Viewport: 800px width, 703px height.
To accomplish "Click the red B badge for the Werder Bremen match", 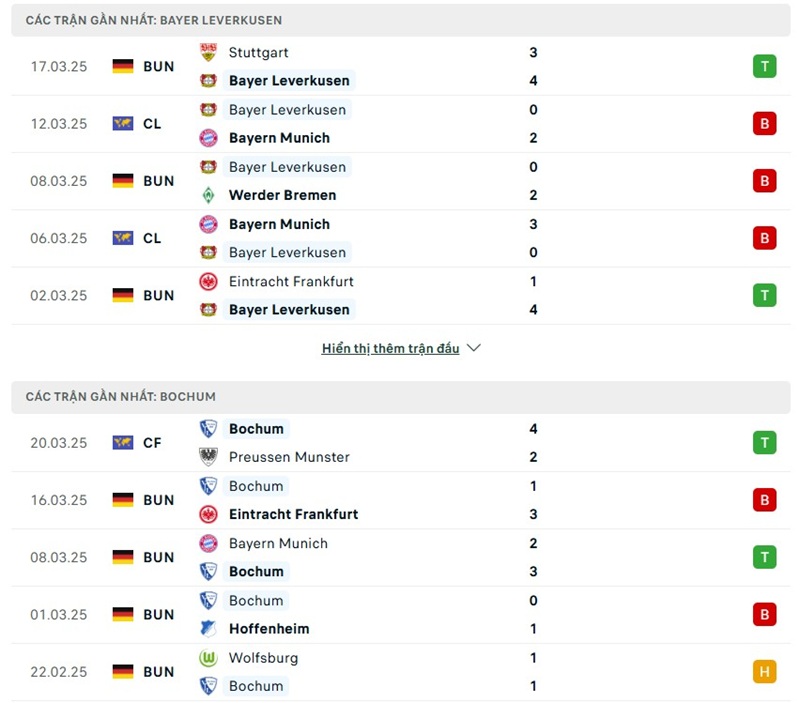I will [765, 181].
